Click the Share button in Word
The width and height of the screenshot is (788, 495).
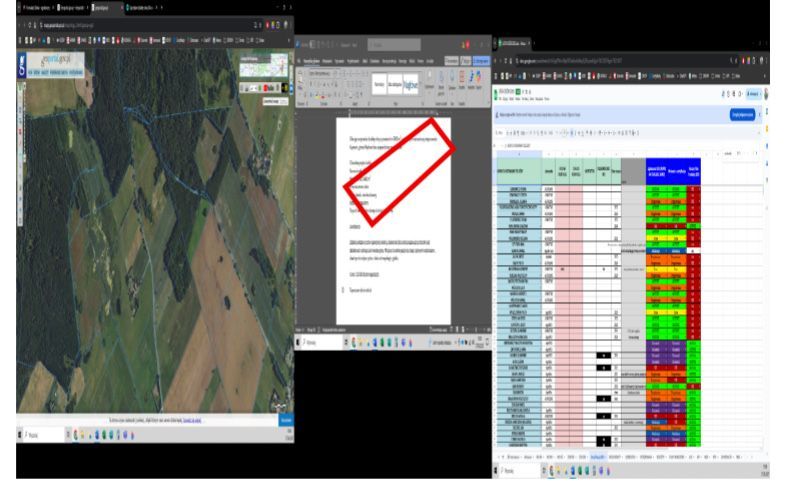pos(482,61)
